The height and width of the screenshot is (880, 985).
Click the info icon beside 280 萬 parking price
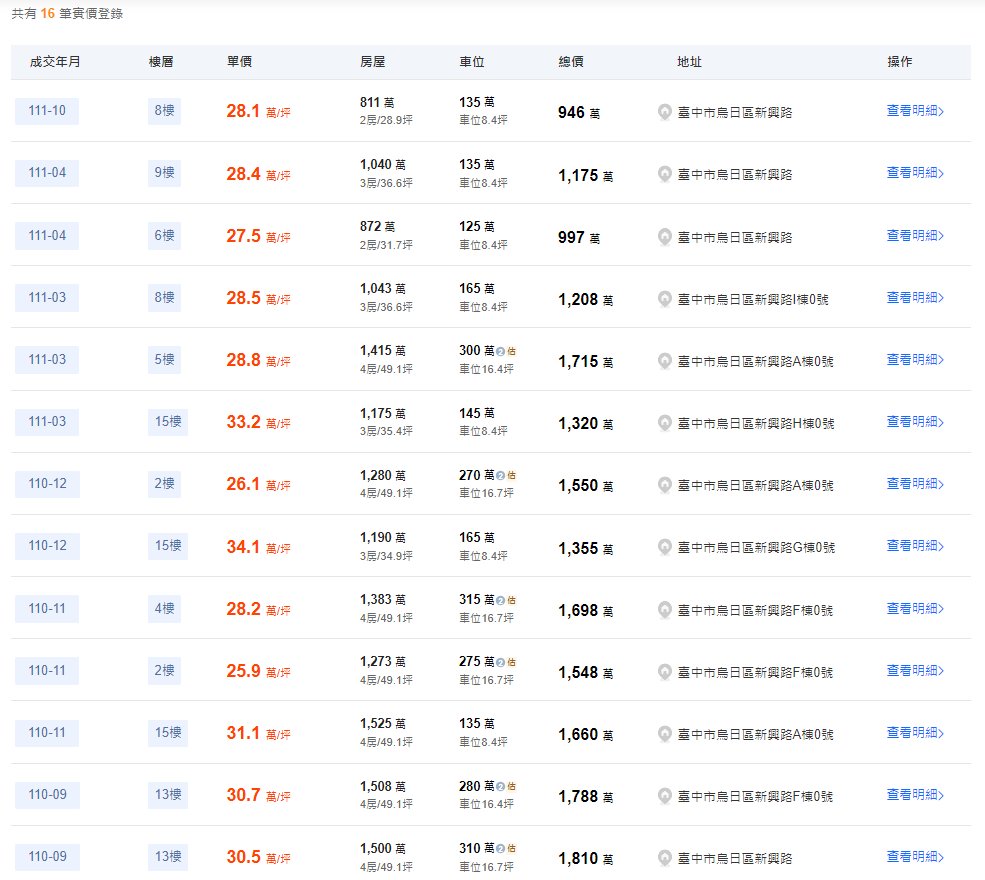point(500,785)
